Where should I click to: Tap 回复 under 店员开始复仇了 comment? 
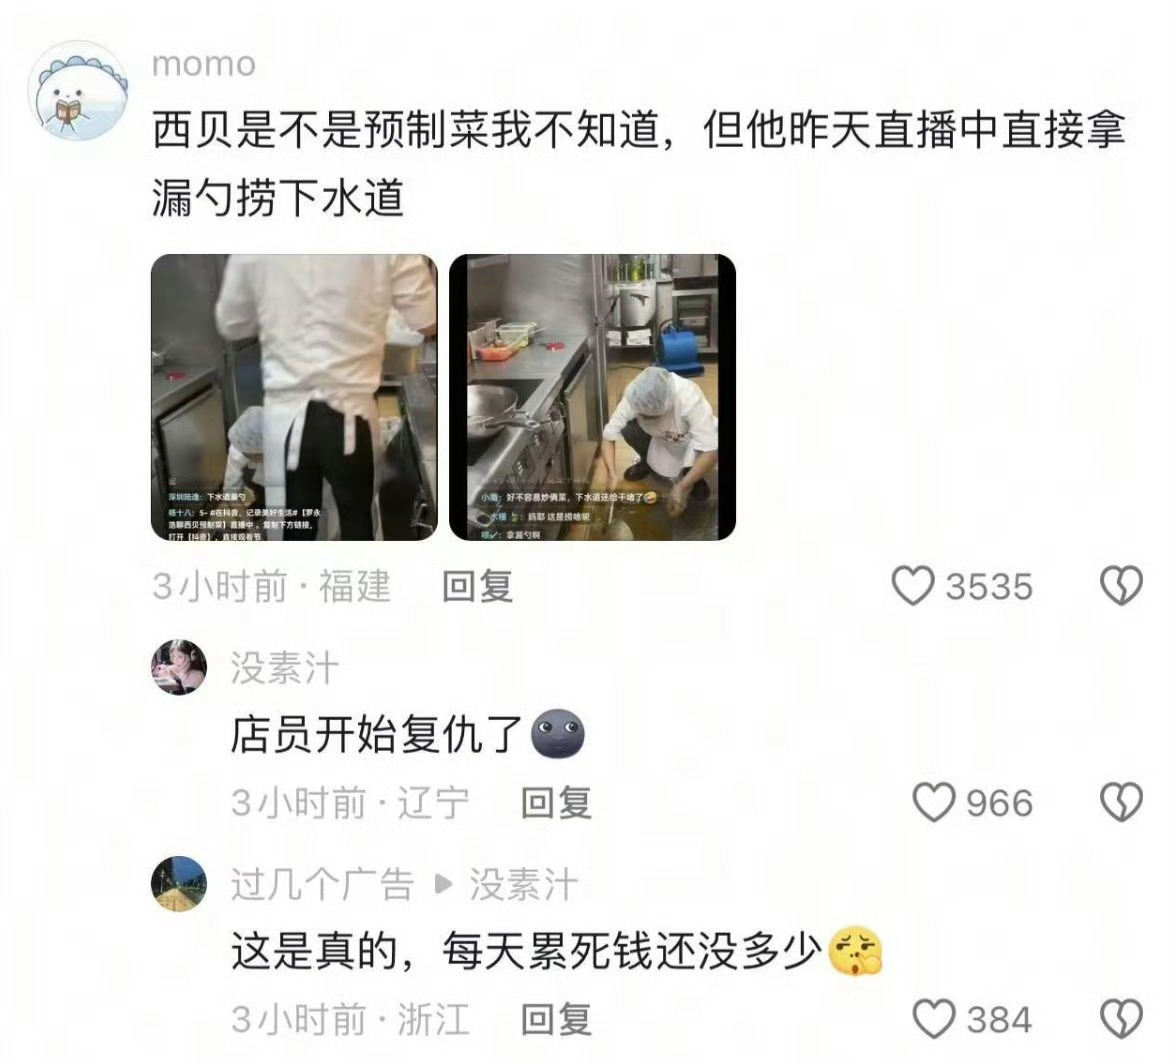(556, 803)
